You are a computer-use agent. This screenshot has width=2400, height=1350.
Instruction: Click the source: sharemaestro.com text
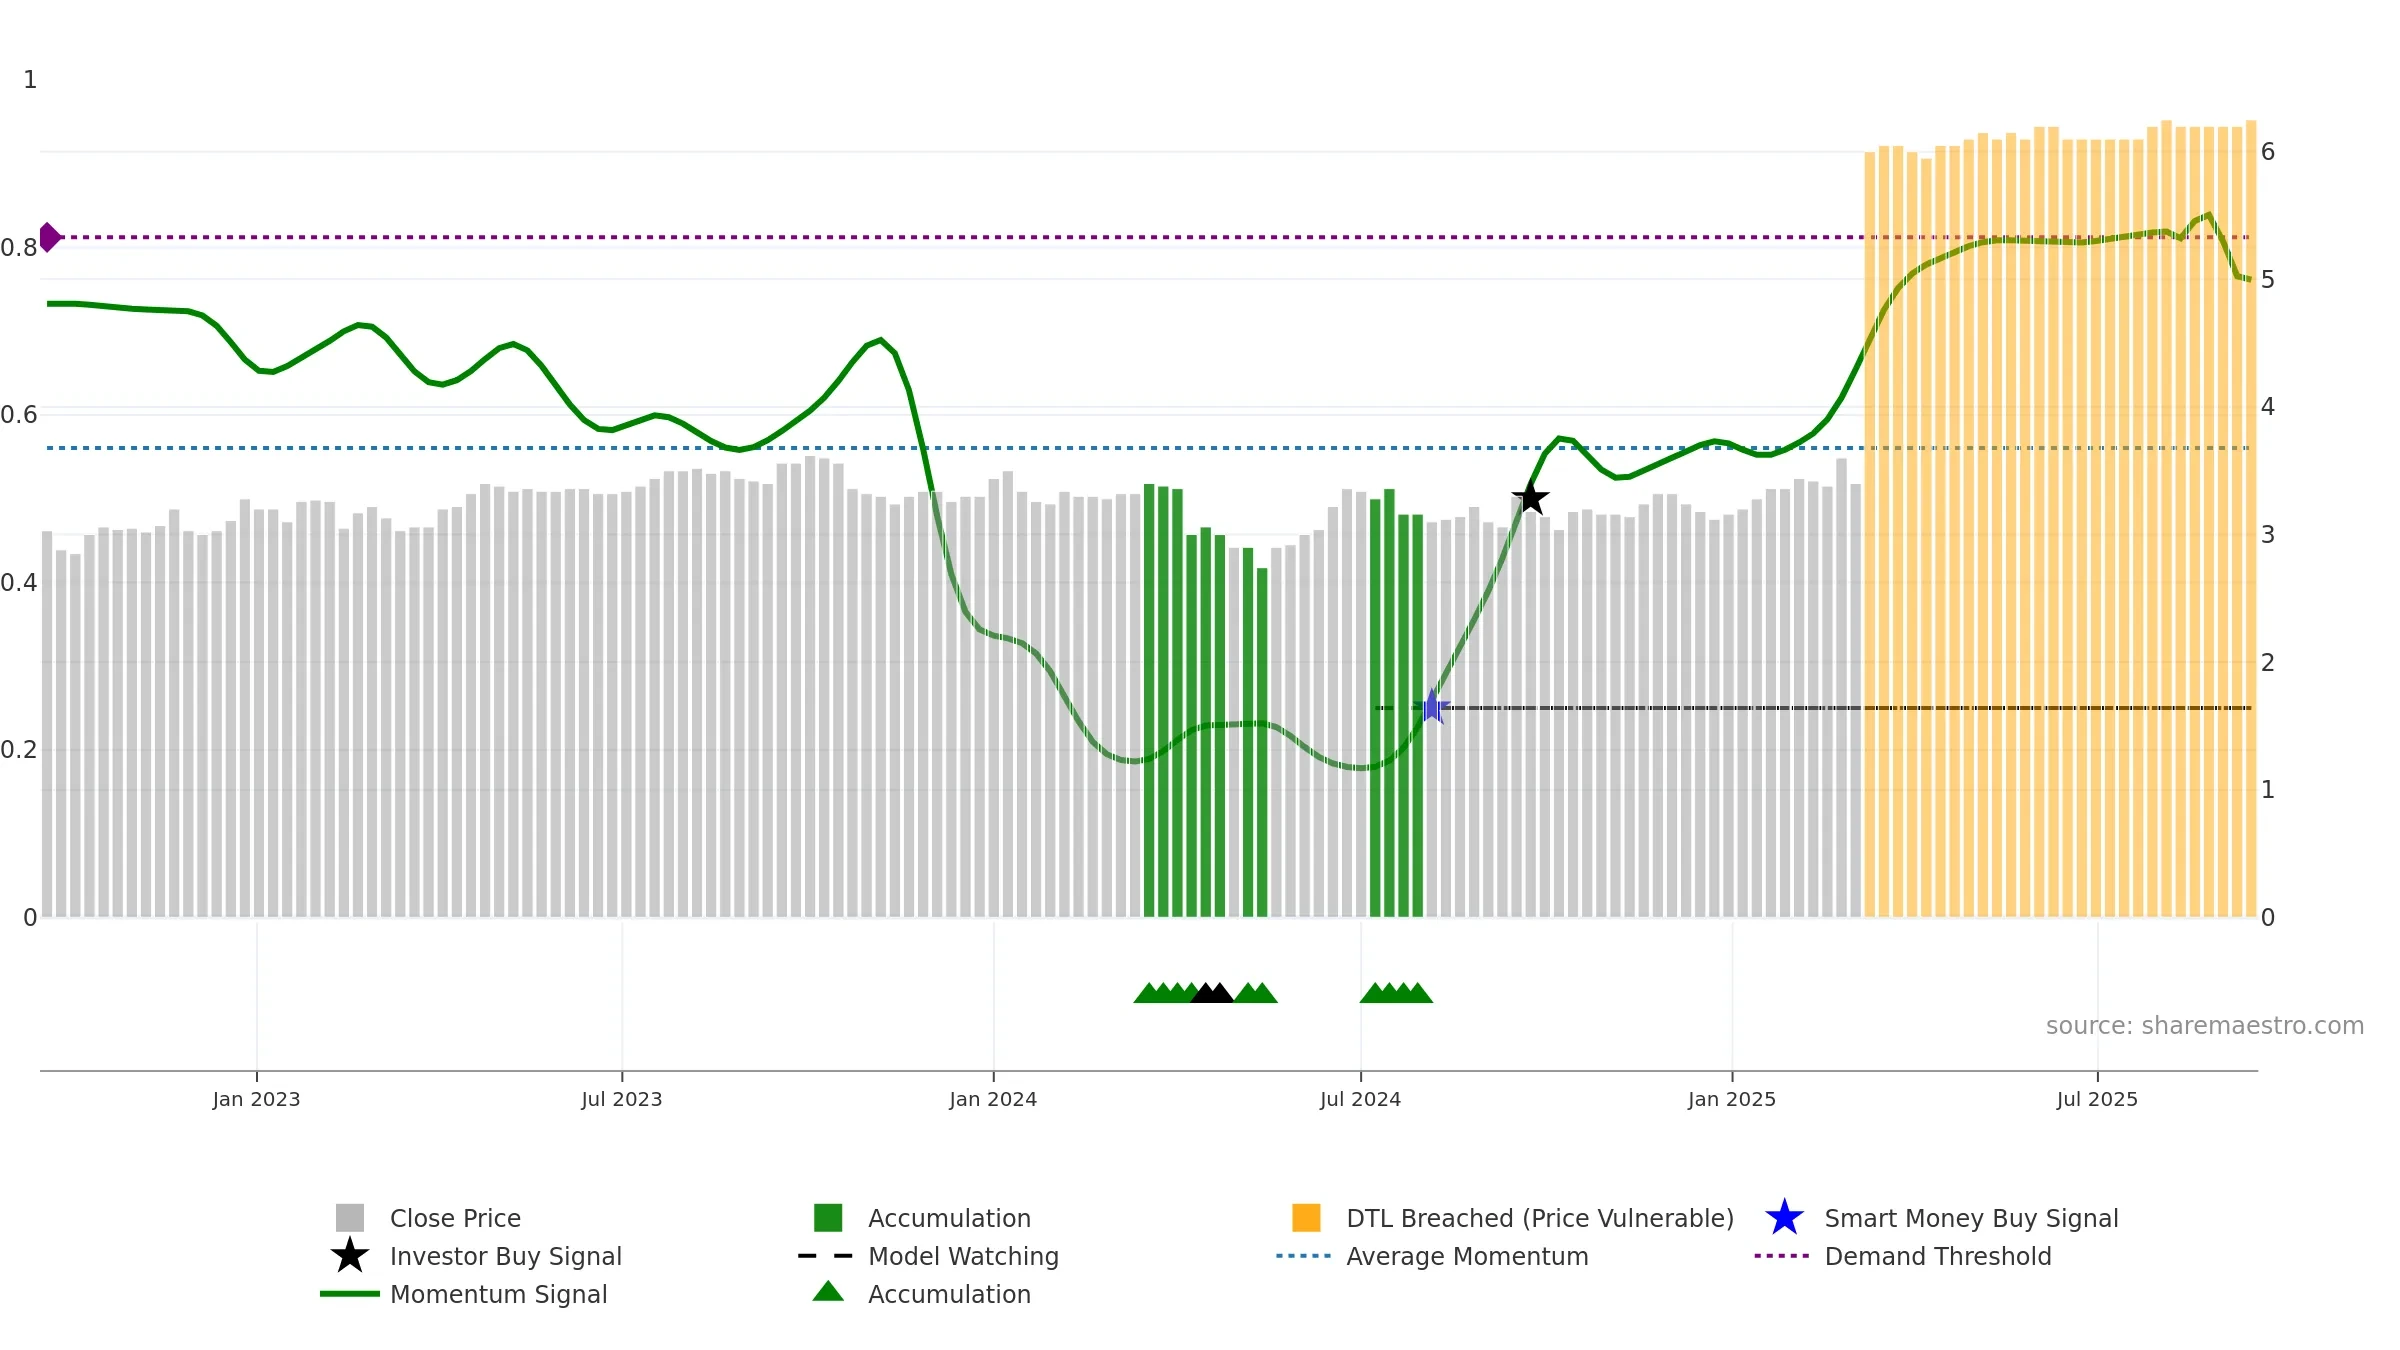click(2205, 1026)
